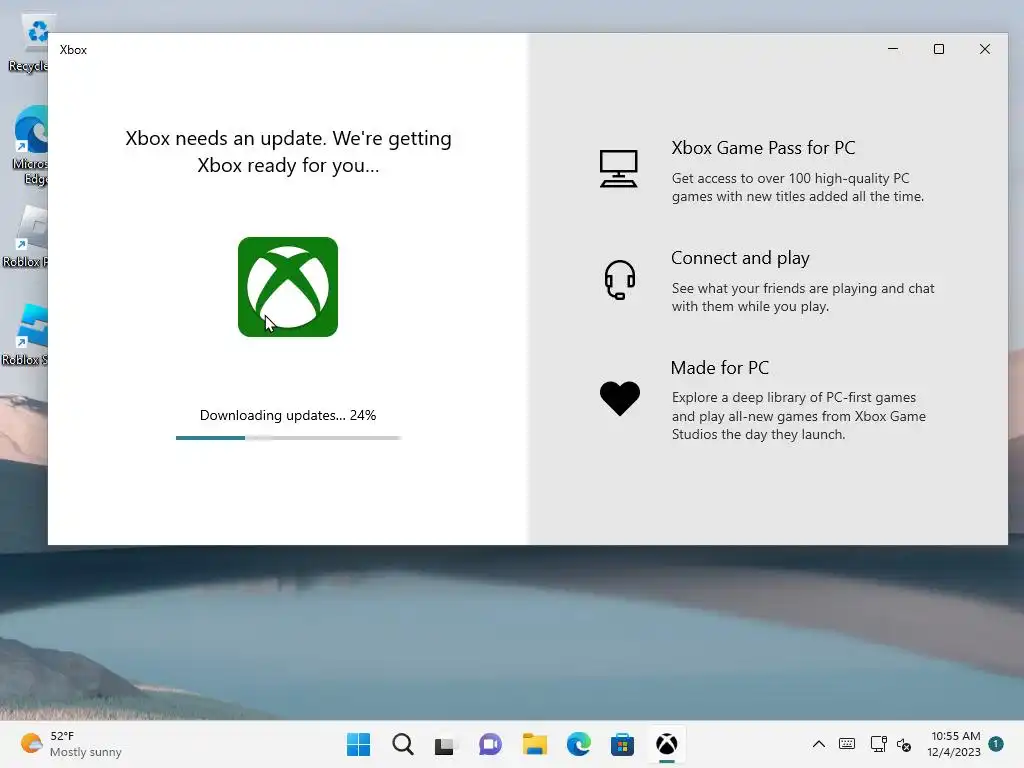Open taskbar Search
Screen dimensions: 1024x768
click(402, 744)
